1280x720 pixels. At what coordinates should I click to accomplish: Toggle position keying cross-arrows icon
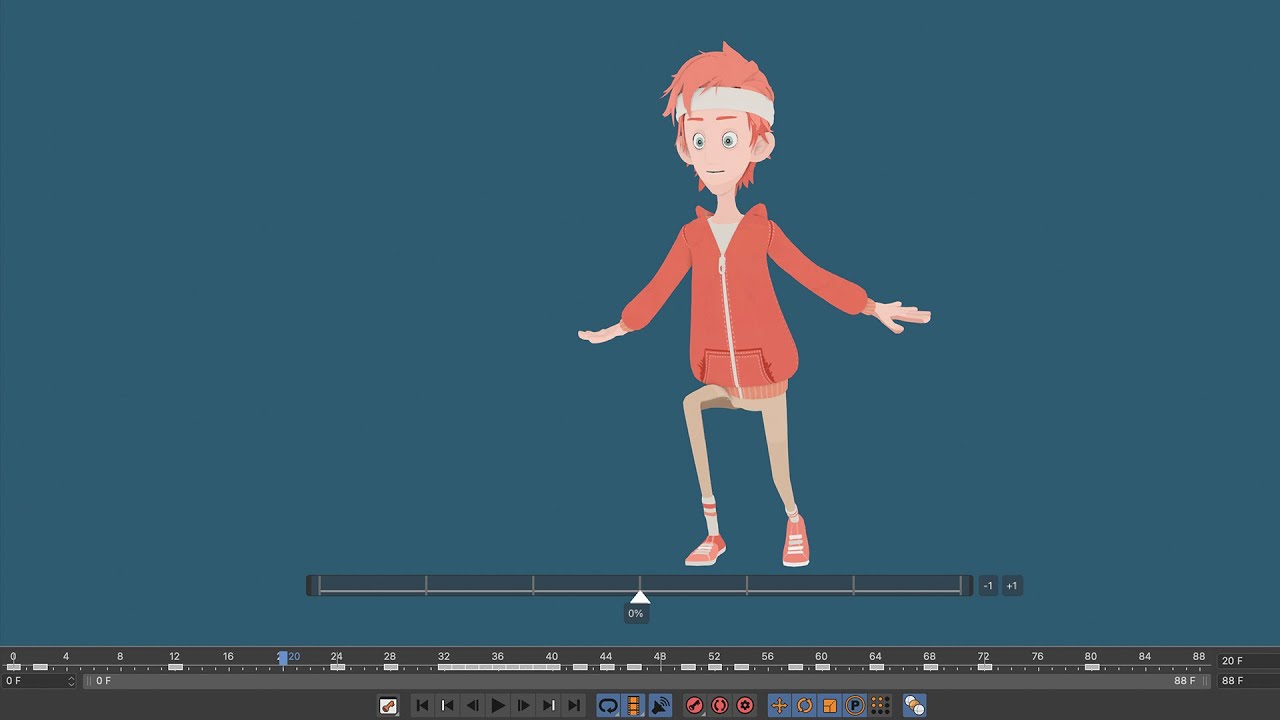click(x=779, y=706)
